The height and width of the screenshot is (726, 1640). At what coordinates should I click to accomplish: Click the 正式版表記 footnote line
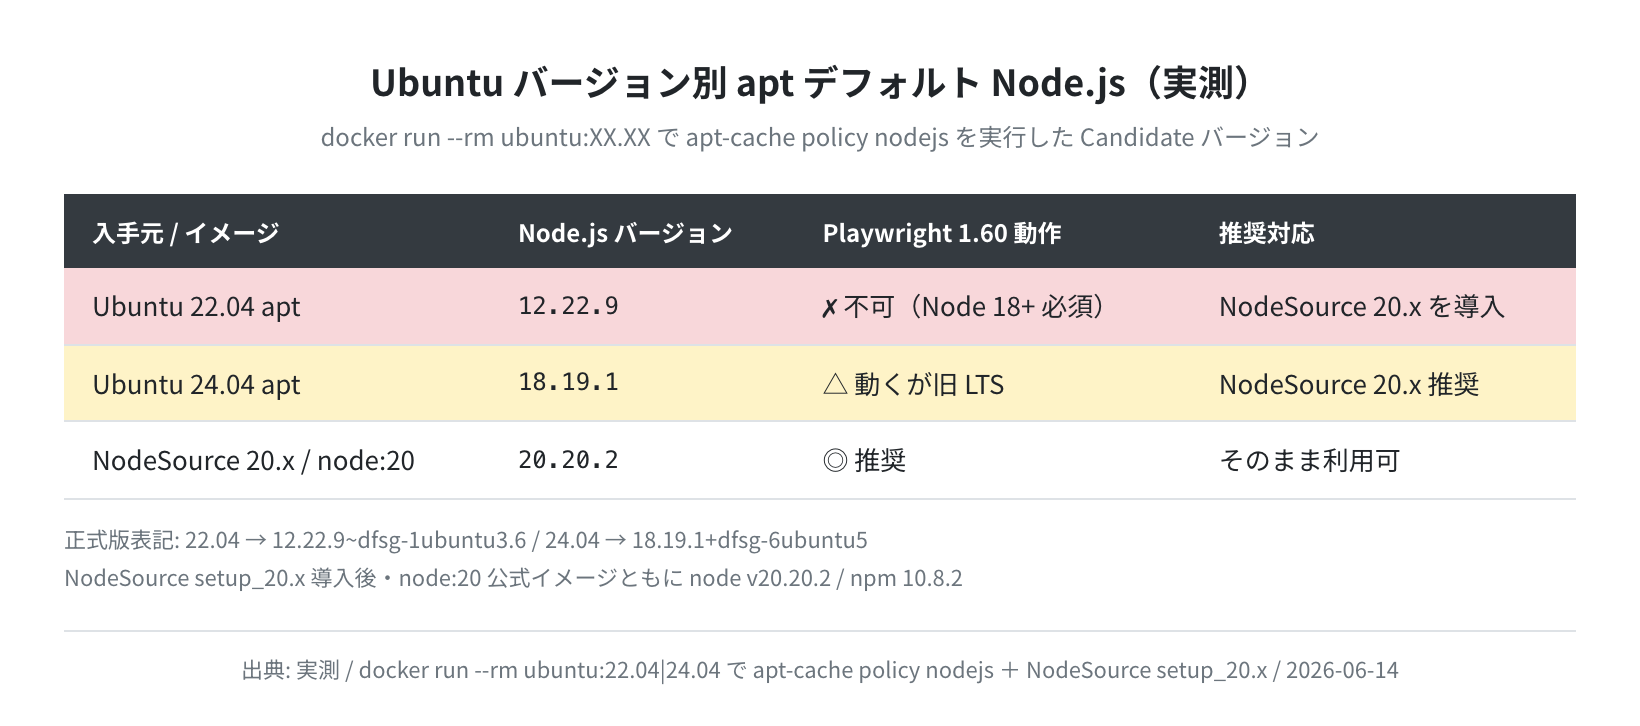point(466,540)
